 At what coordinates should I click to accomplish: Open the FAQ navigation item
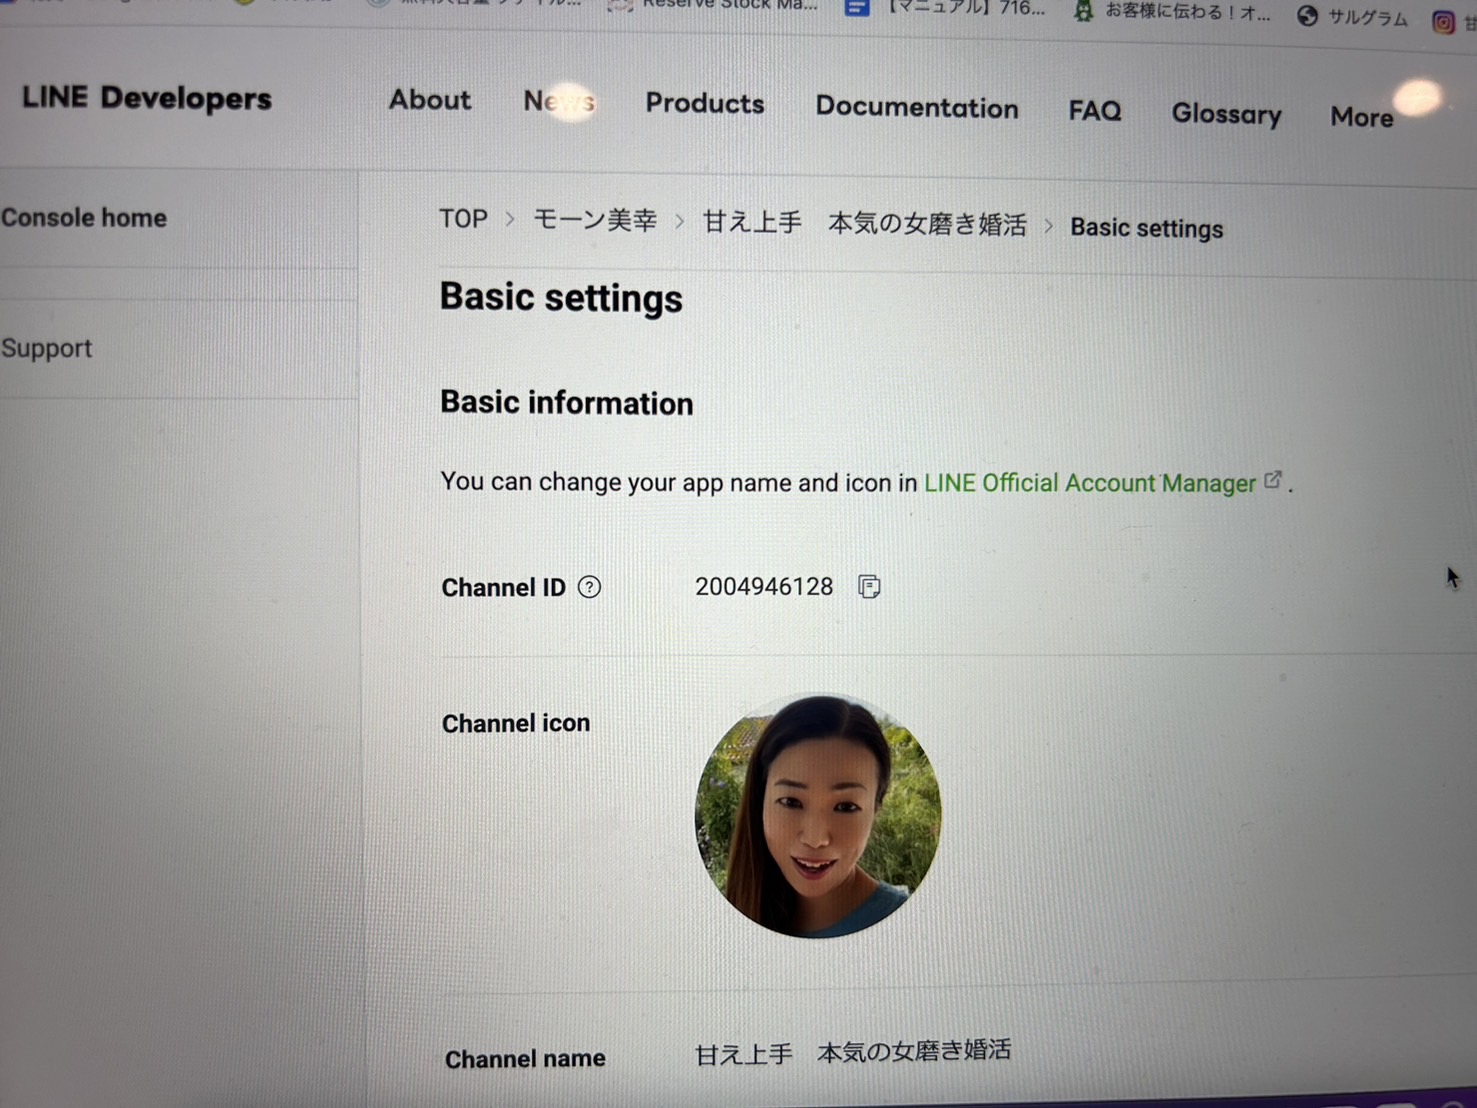[1095, 110]
